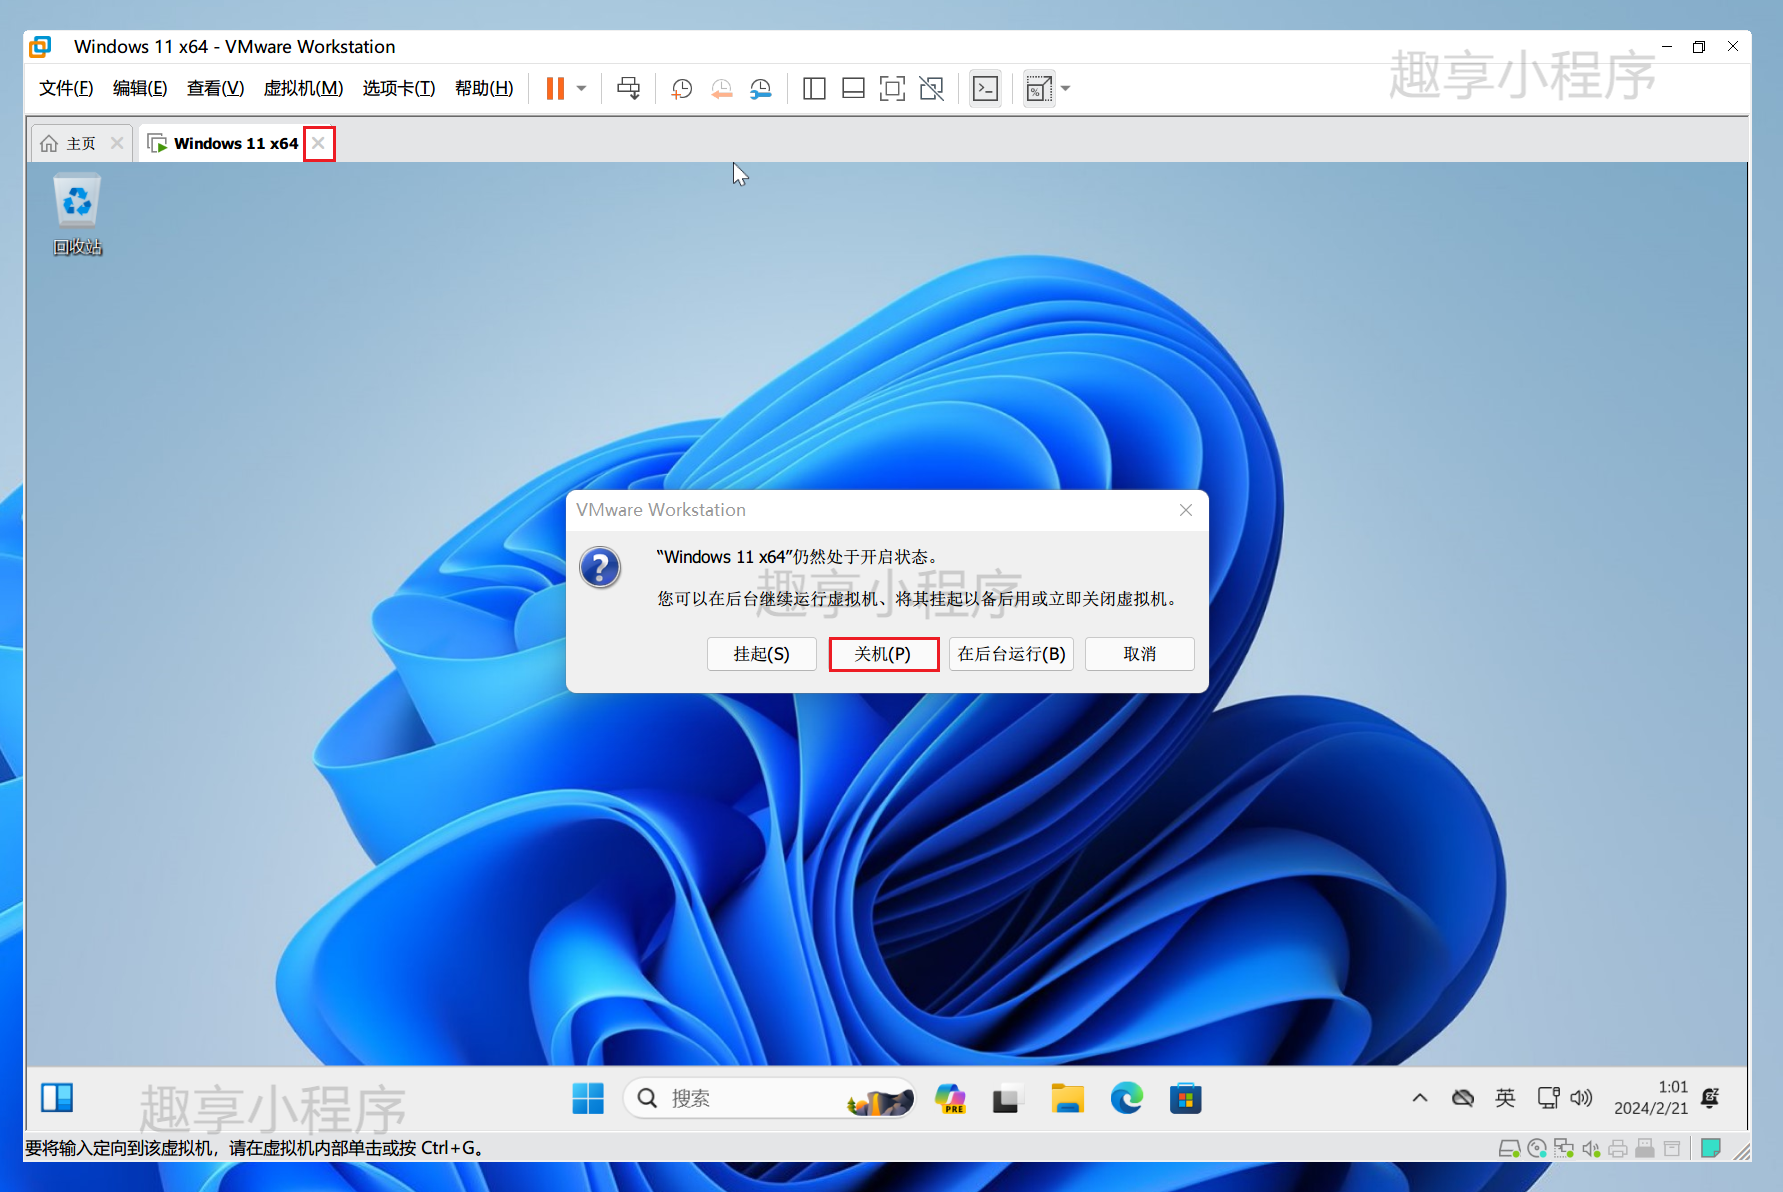Click the network adapter status bar icon

tap(1564, 1149)
